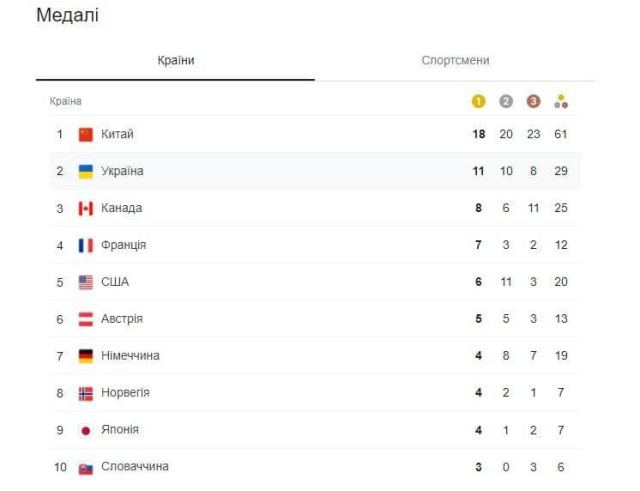Click the Slovakia flag icon

(86, 467)
